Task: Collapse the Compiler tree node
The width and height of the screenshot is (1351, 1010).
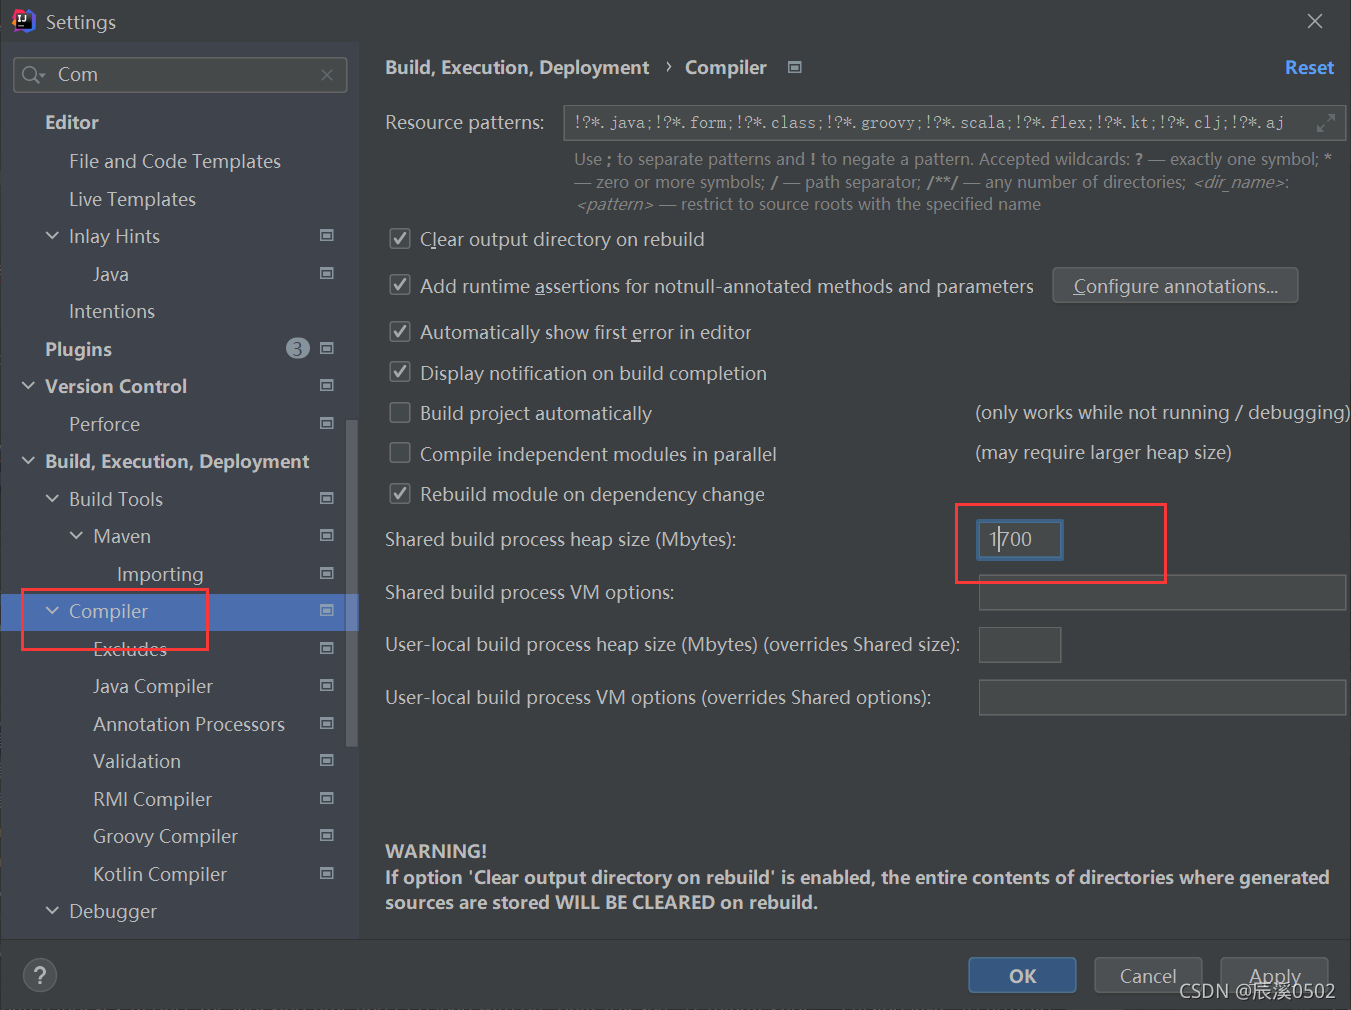Action: tap(52, 611)
